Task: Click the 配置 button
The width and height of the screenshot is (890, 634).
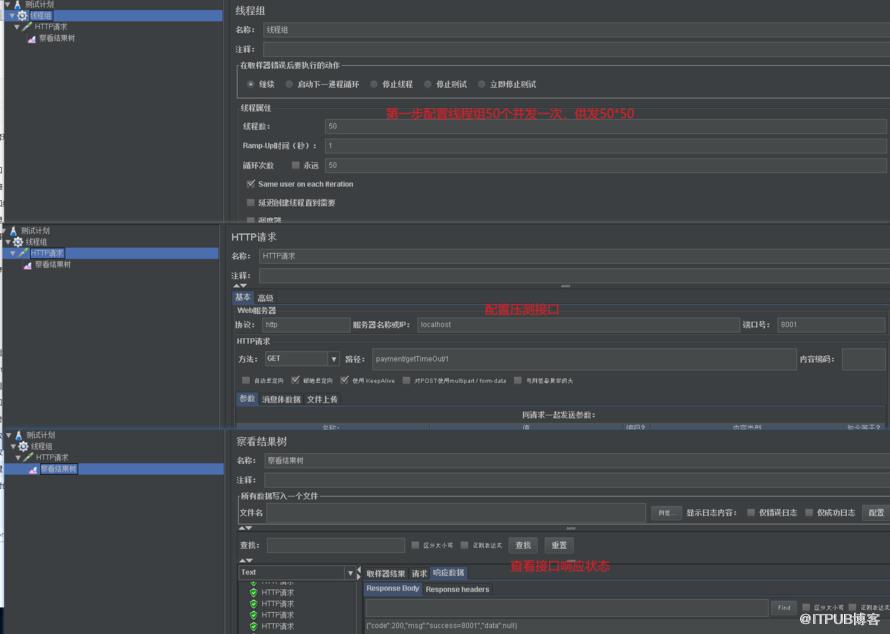Action: pyautogui.click(x=876, y=513)
